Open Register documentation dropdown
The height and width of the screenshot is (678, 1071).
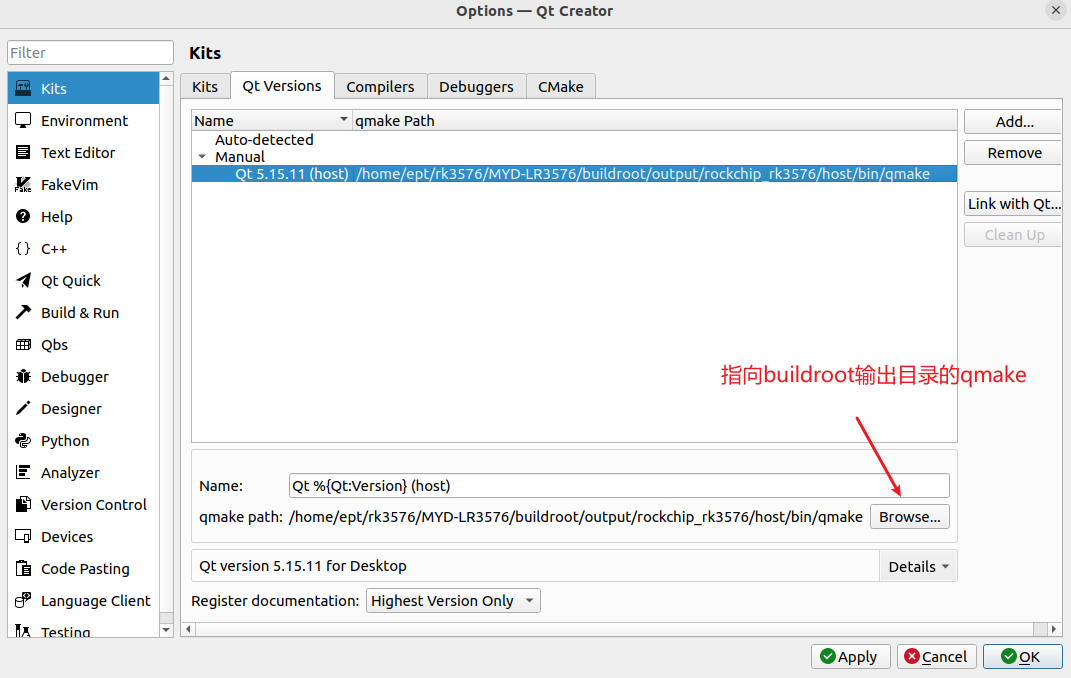[454, 601]
